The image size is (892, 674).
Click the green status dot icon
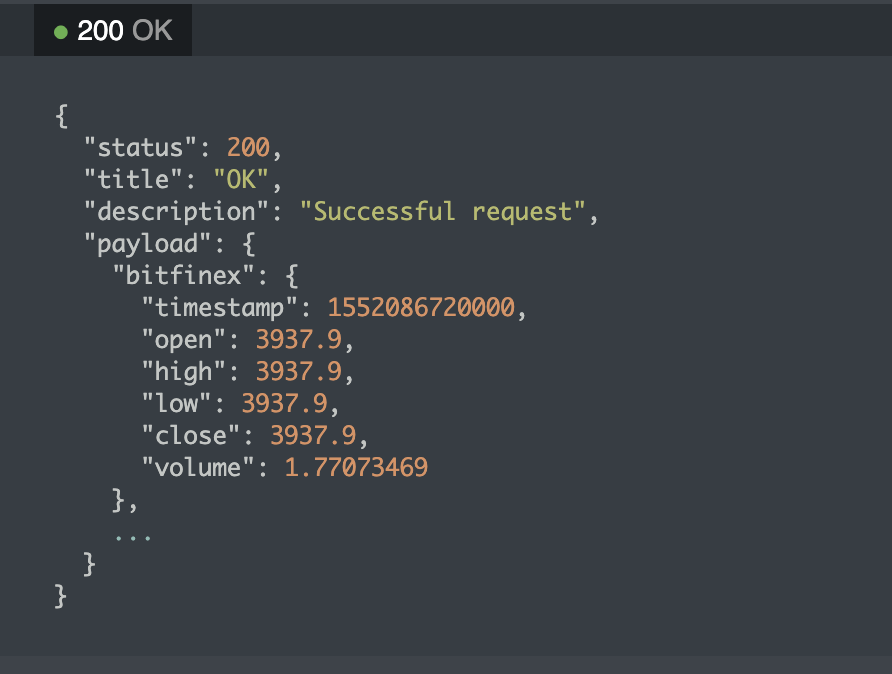click(x=61, y=32)
